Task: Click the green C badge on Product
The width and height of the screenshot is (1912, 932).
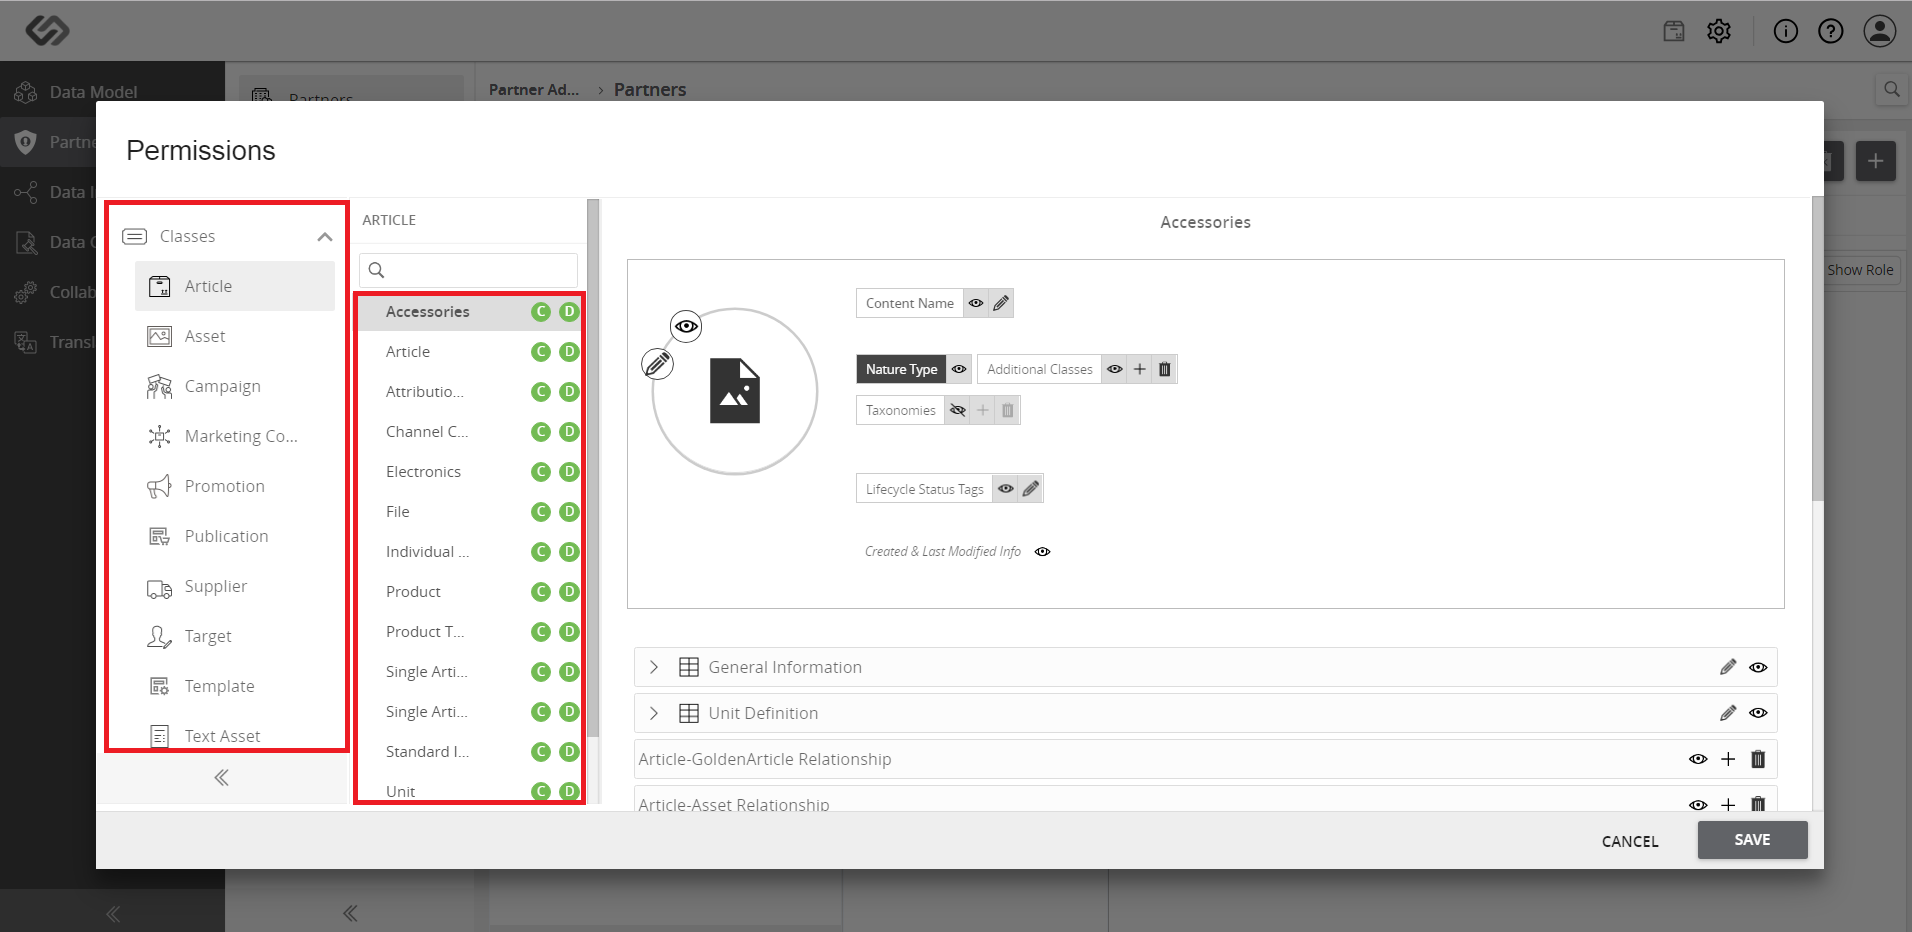Action: [x=541, y=591]
